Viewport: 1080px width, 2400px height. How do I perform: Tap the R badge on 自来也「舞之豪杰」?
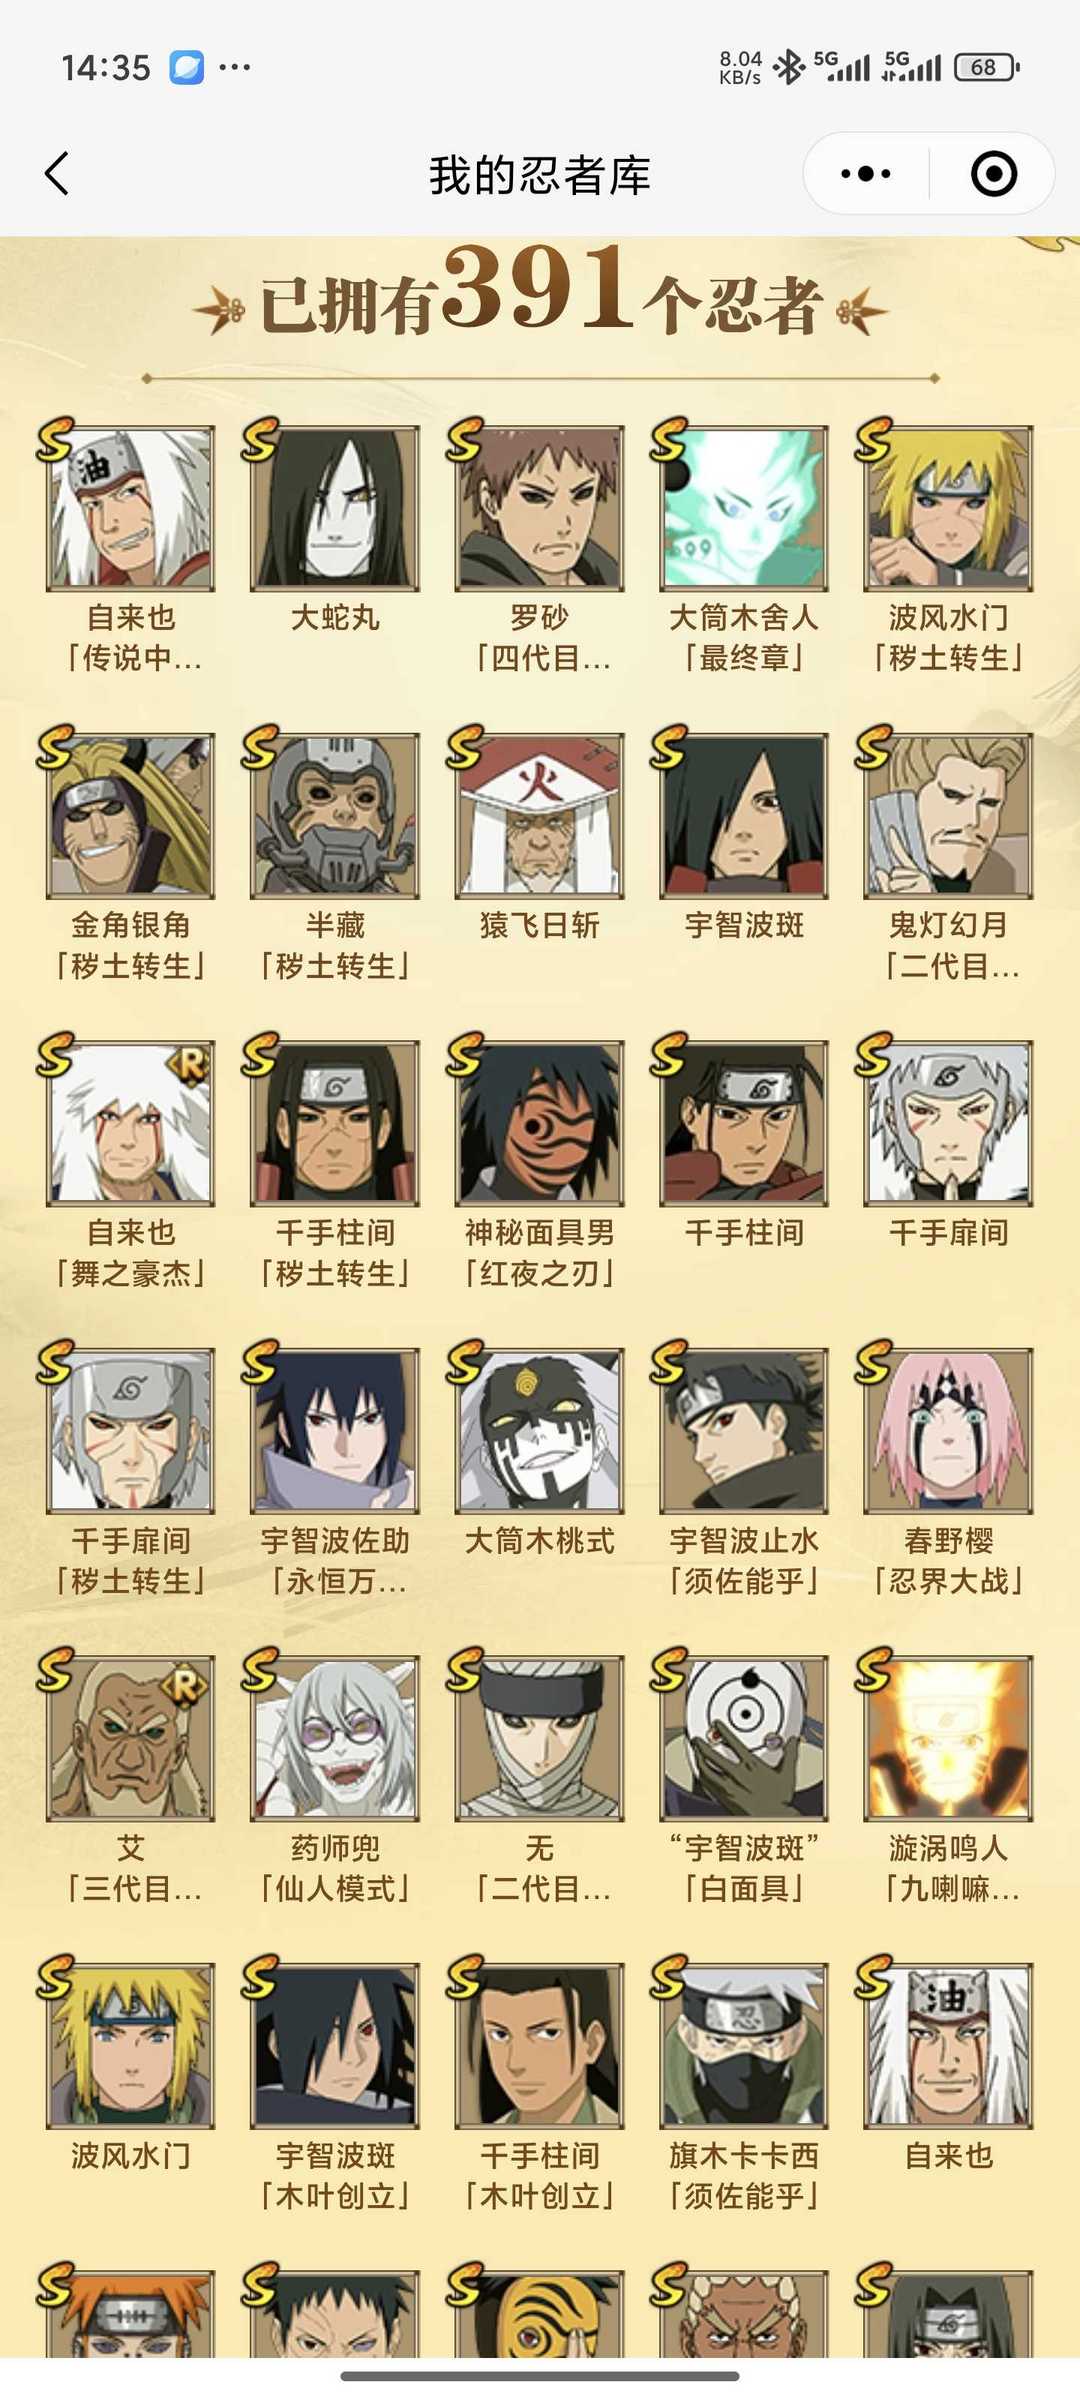click(x=189, y=1066)
